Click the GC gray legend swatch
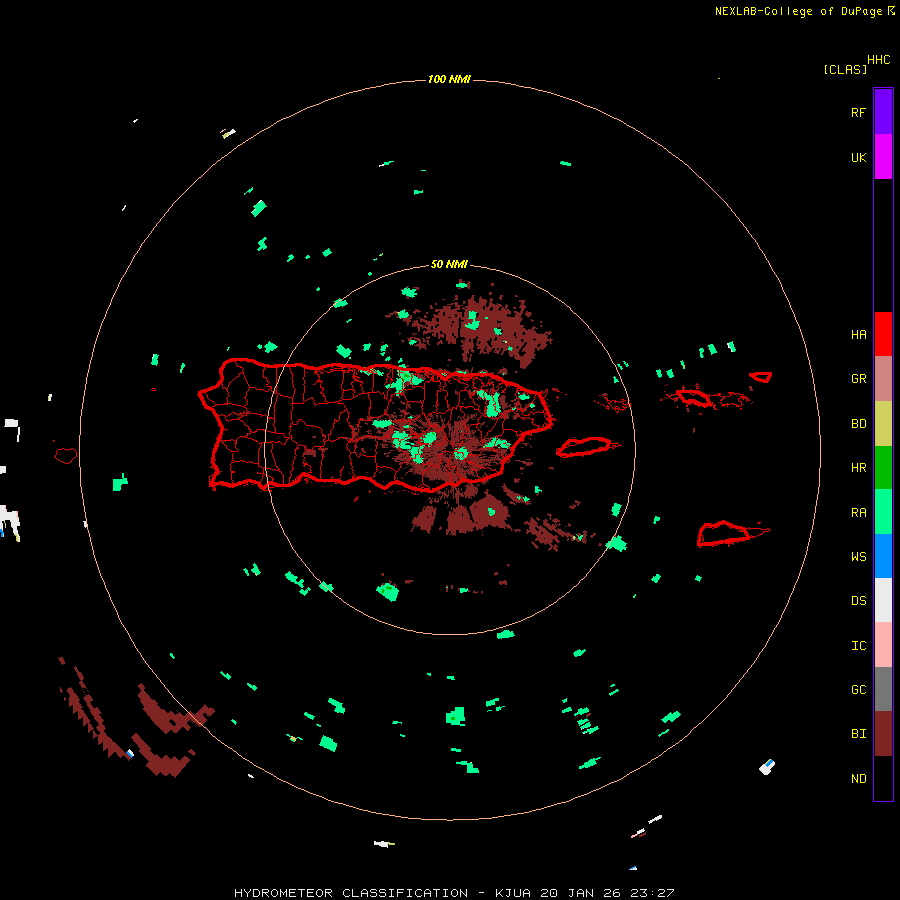 pos(883,689)
